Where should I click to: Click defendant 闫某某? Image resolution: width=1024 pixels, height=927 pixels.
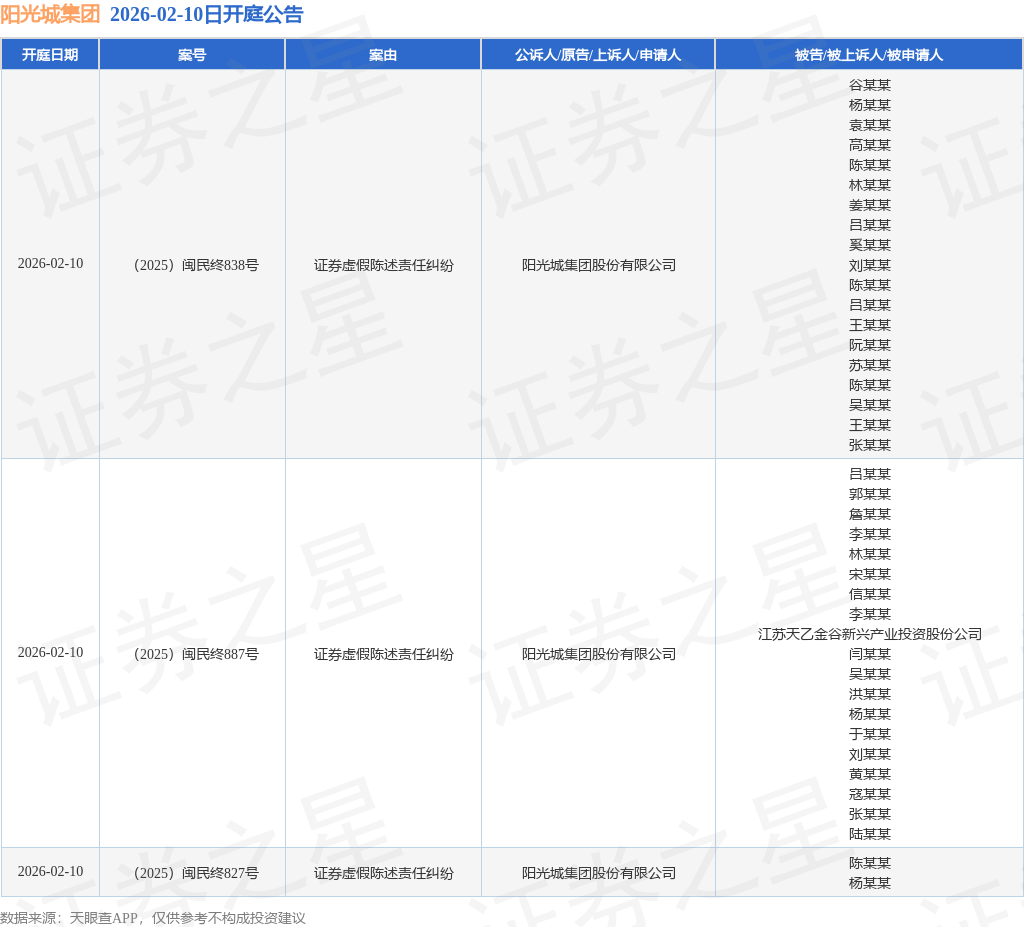pos(870,654)
